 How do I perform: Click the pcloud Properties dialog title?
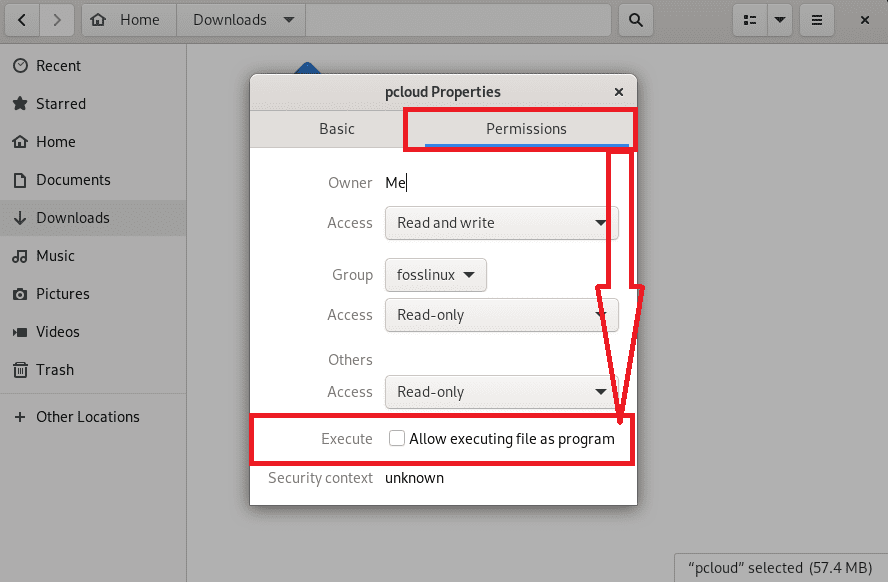tap(443, 92)
